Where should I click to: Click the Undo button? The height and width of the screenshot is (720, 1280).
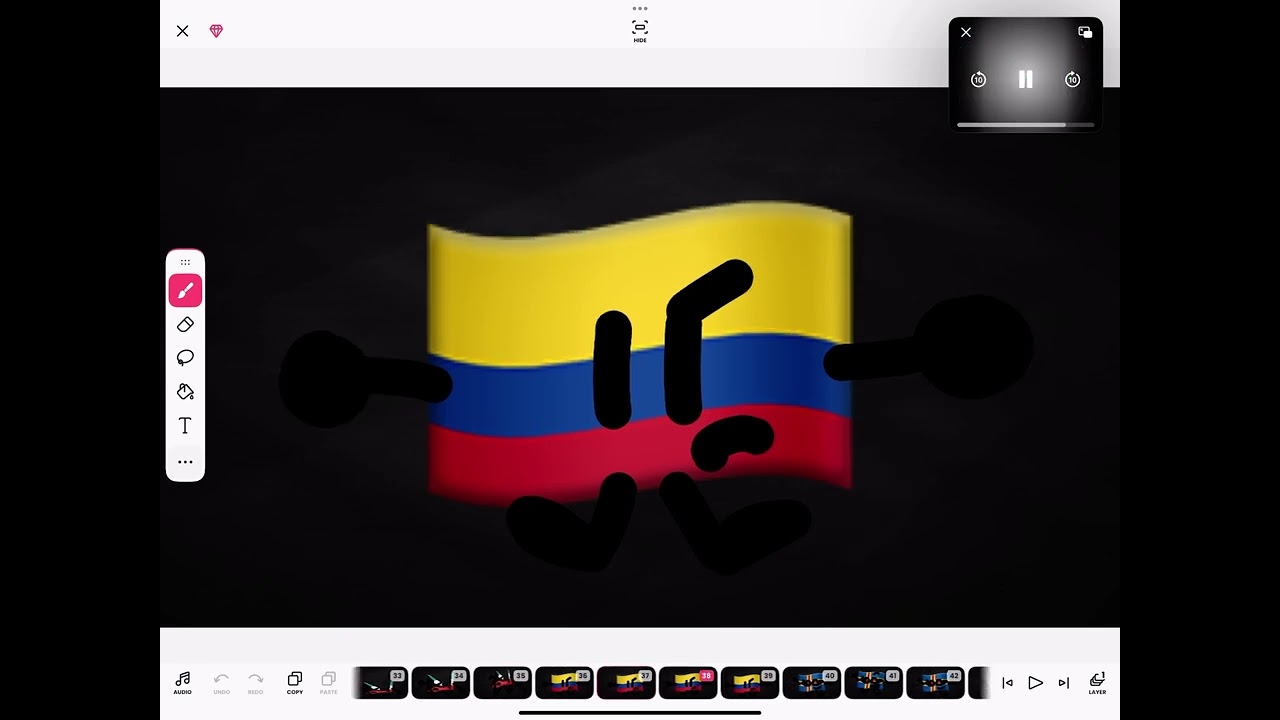point(221,684)
